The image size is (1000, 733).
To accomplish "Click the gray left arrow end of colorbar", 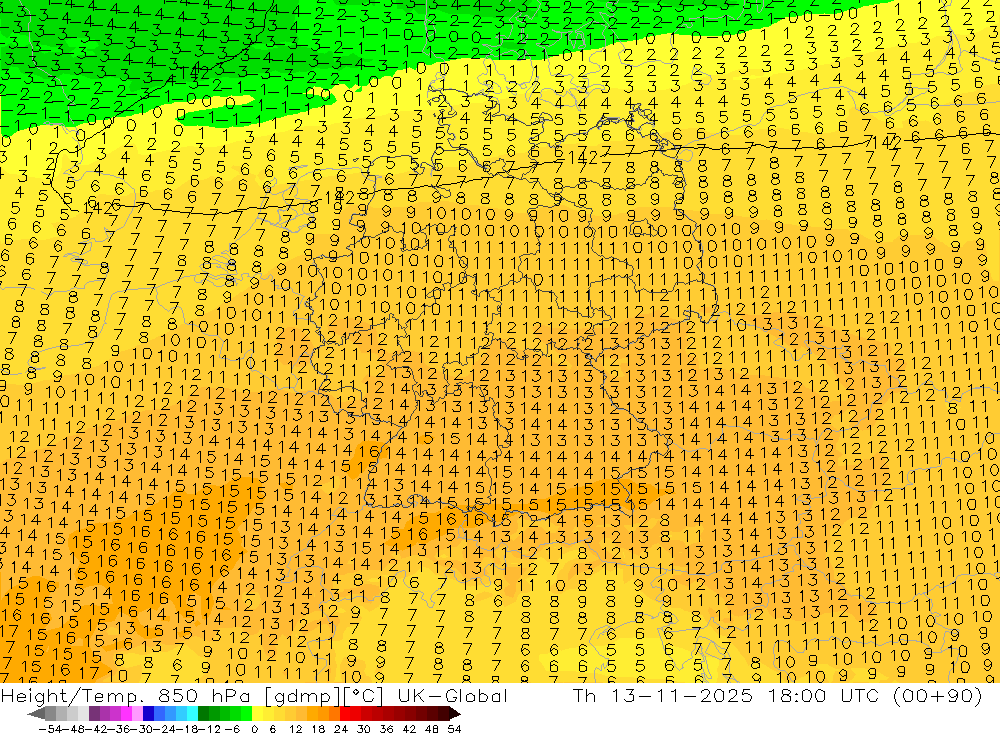I will [x=36, y=714].
